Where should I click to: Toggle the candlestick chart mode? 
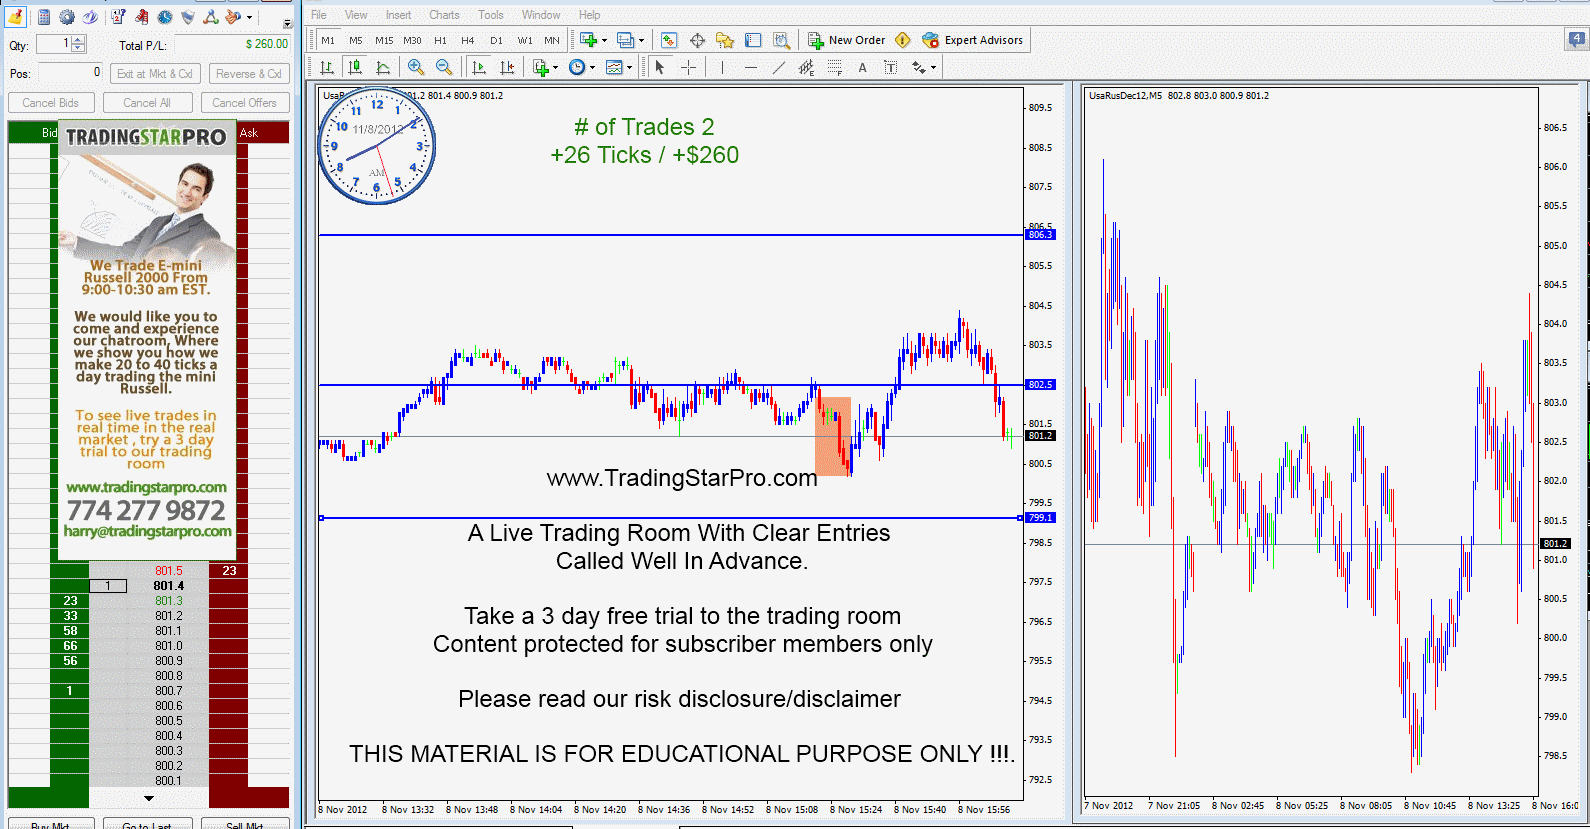(x=355, y=67)
